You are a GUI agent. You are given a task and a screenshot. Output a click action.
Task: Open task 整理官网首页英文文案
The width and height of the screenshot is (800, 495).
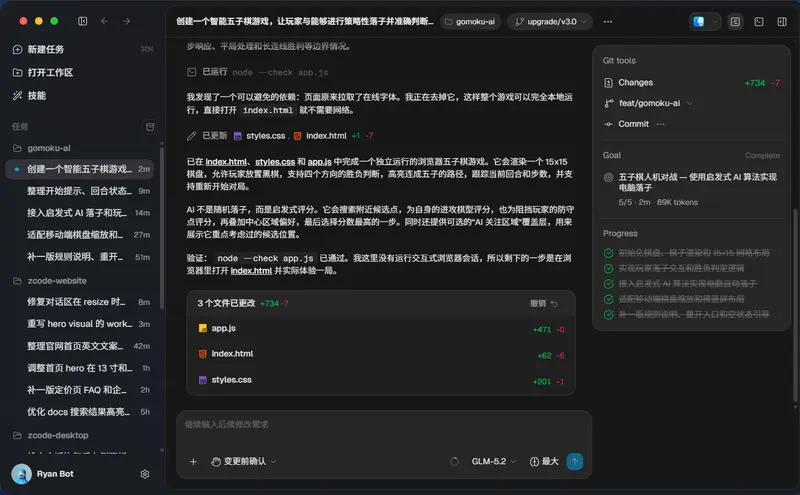tap(80, 345)
